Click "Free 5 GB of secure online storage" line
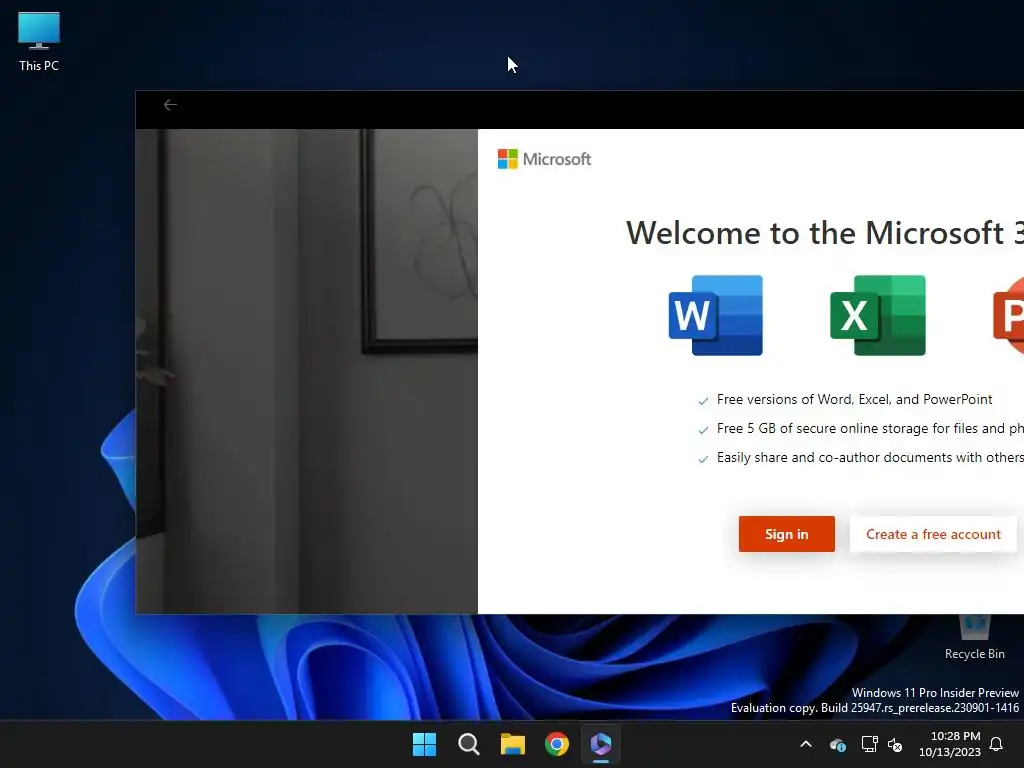Viewport: 1024px width, 768px height. coord(870,428)
